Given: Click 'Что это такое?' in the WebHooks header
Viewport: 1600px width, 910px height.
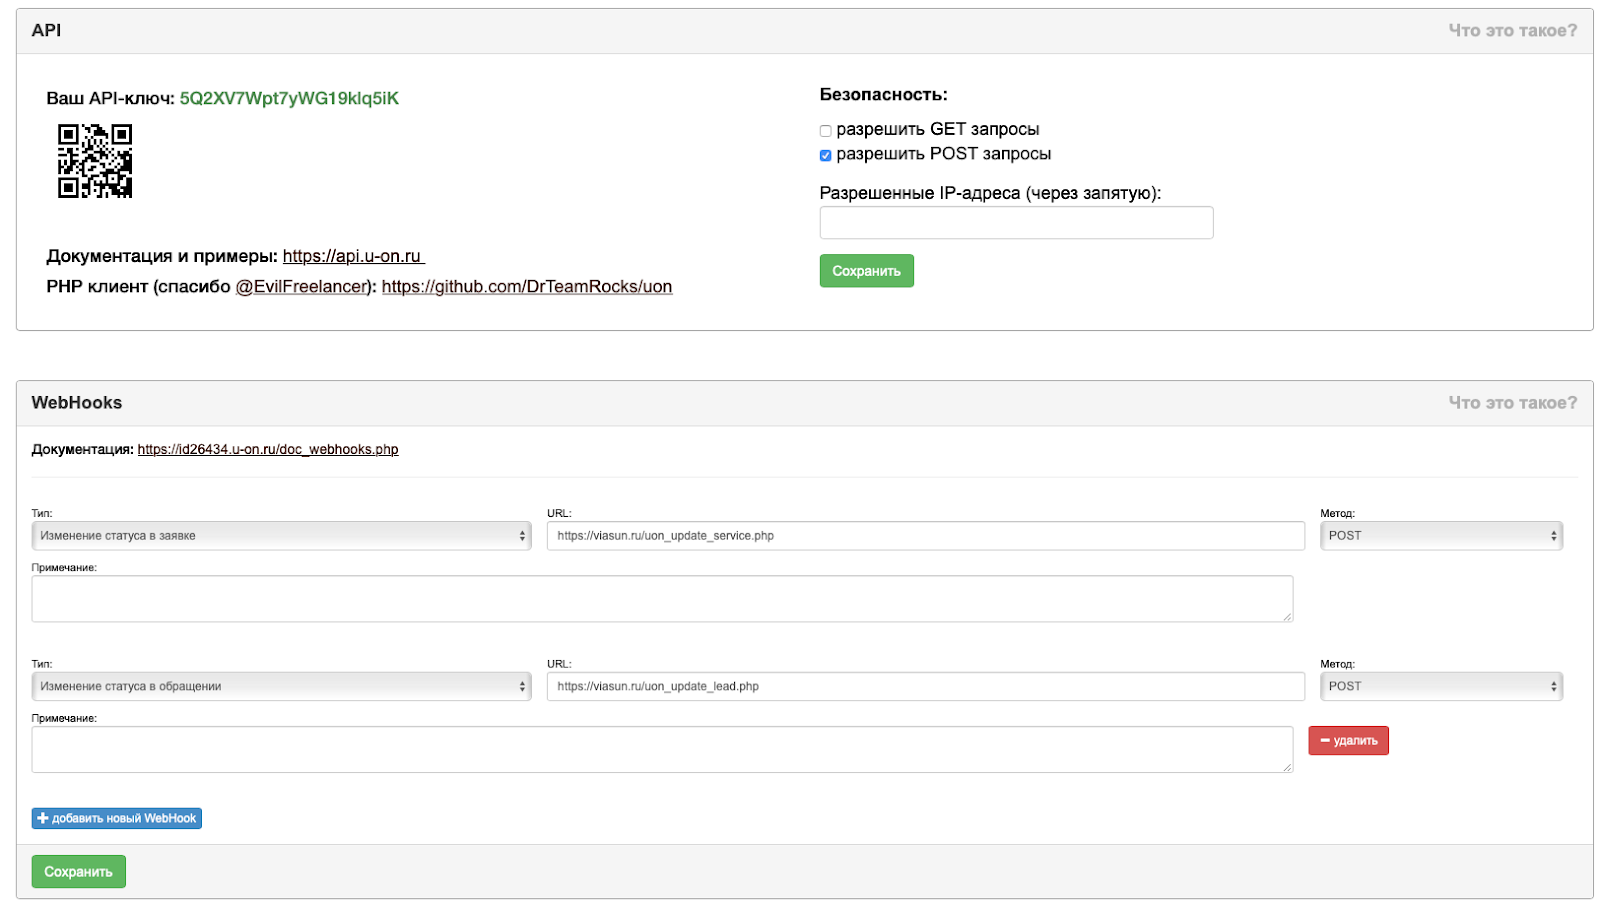Looking at the screenshot, I should click(x=1512, y=403).
